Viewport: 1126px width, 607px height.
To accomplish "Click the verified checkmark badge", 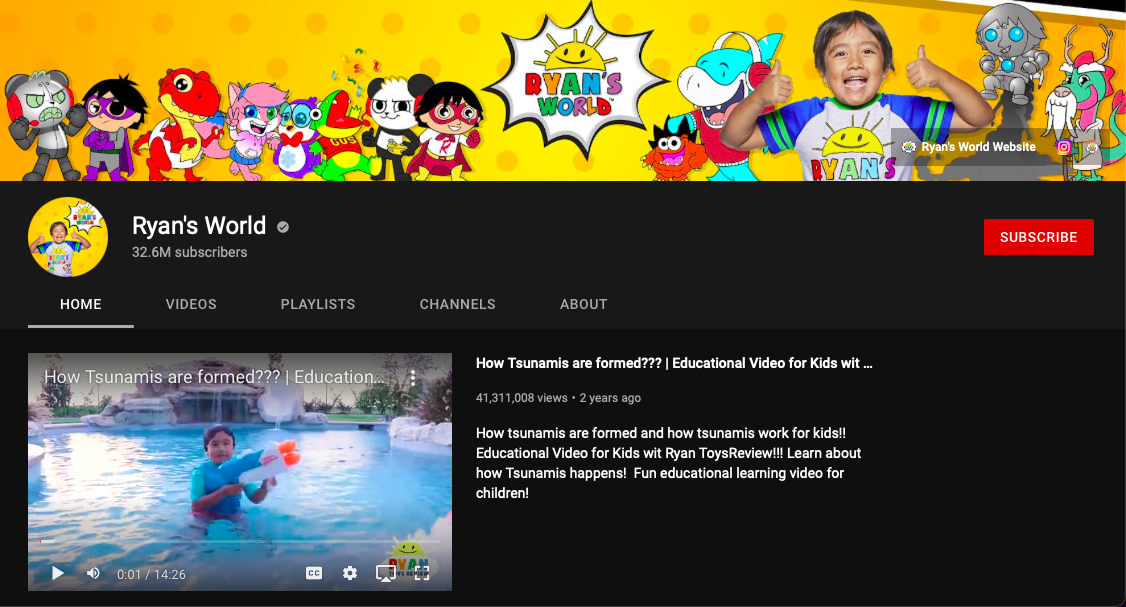I will pyautogui.click(x=283, y=227).
